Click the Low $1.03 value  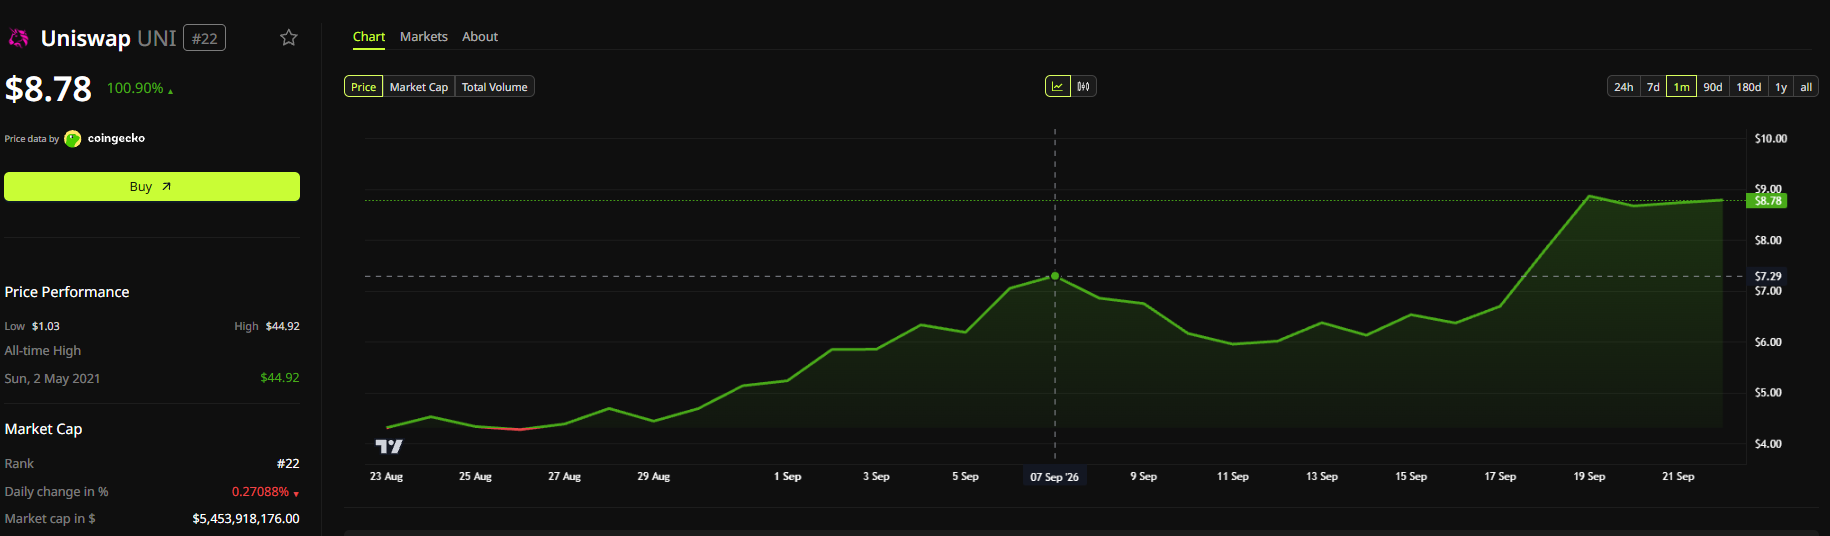click(46, 326)
